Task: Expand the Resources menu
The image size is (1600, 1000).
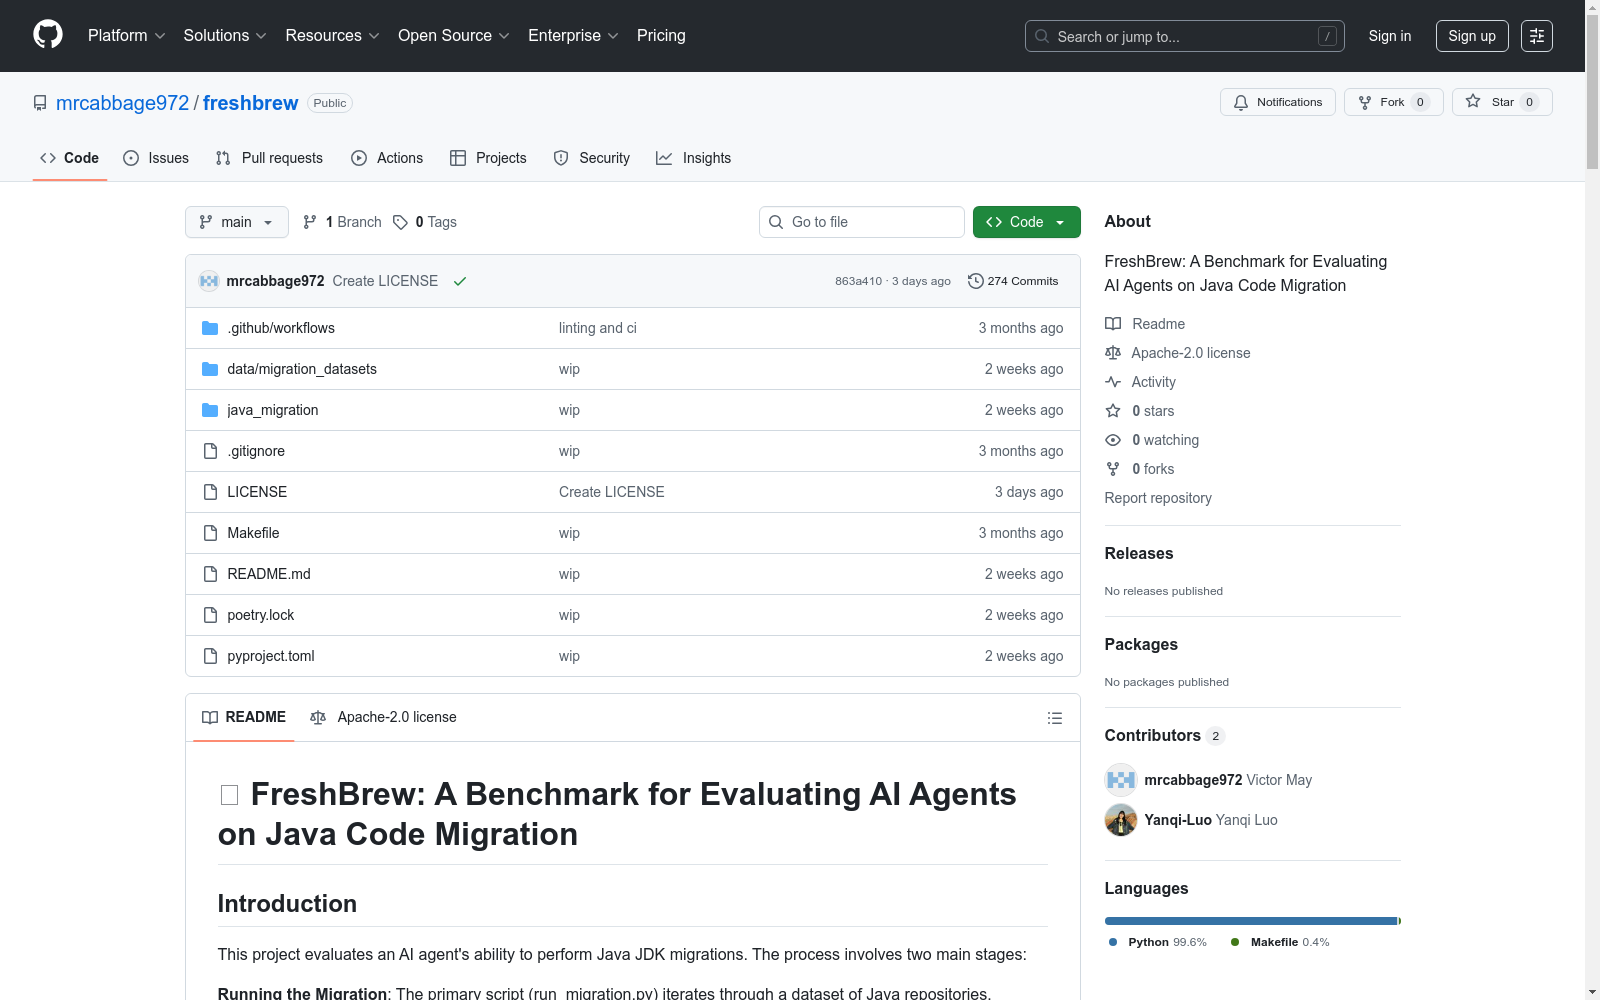Action: [332, 36]
